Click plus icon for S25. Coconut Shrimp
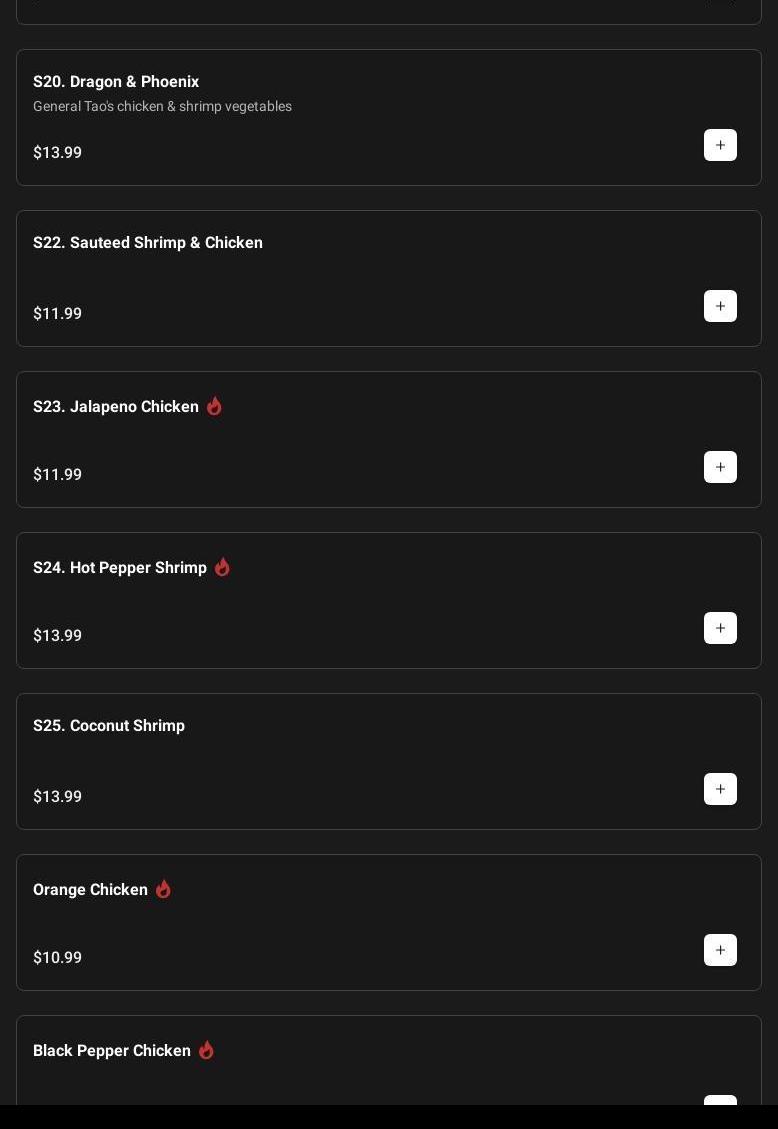The image size is (778, 1129). (x=720, y=789)
